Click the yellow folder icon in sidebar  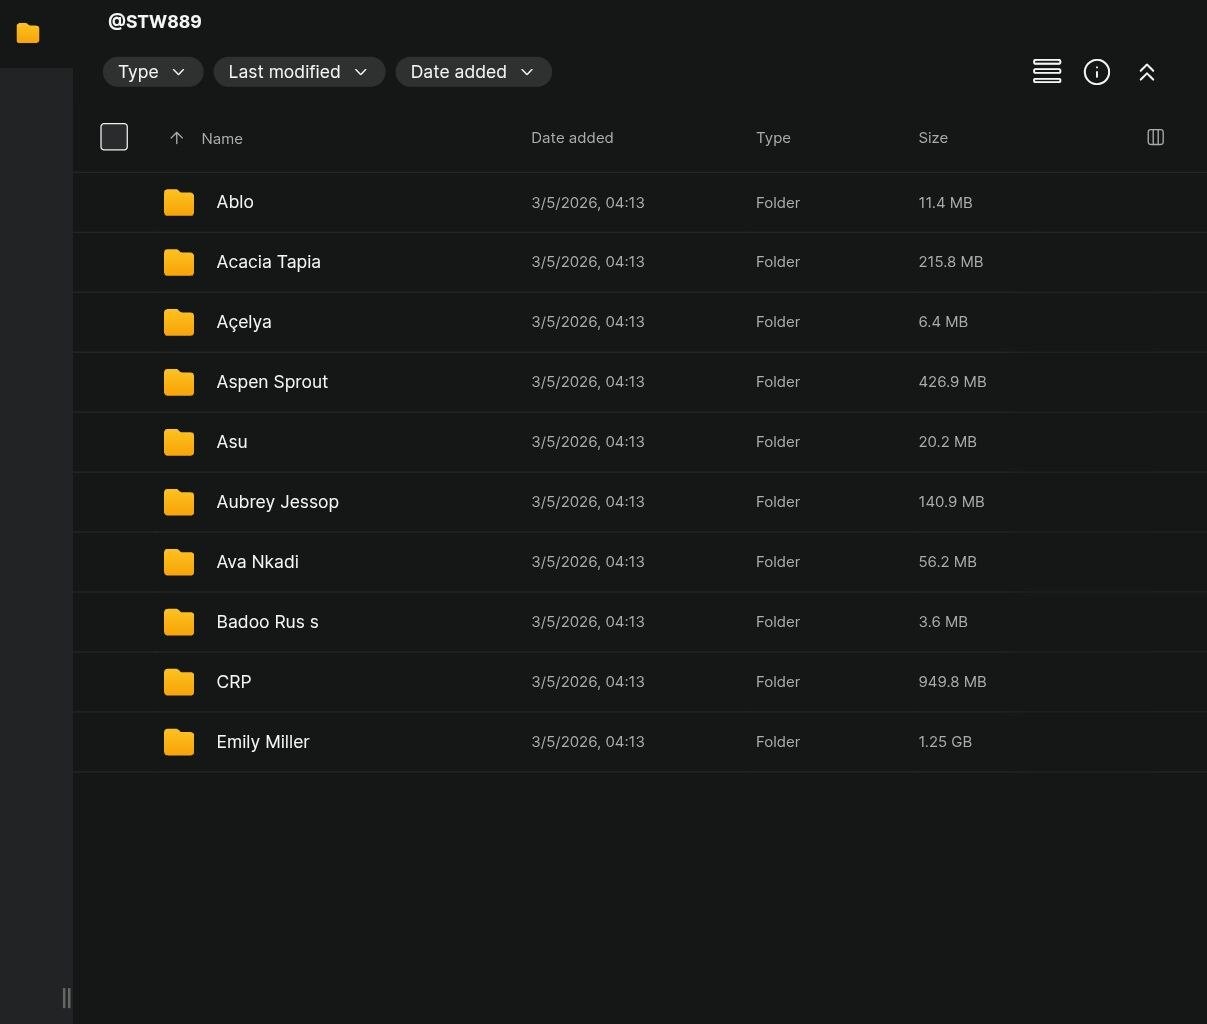click(x=28, y=33)
